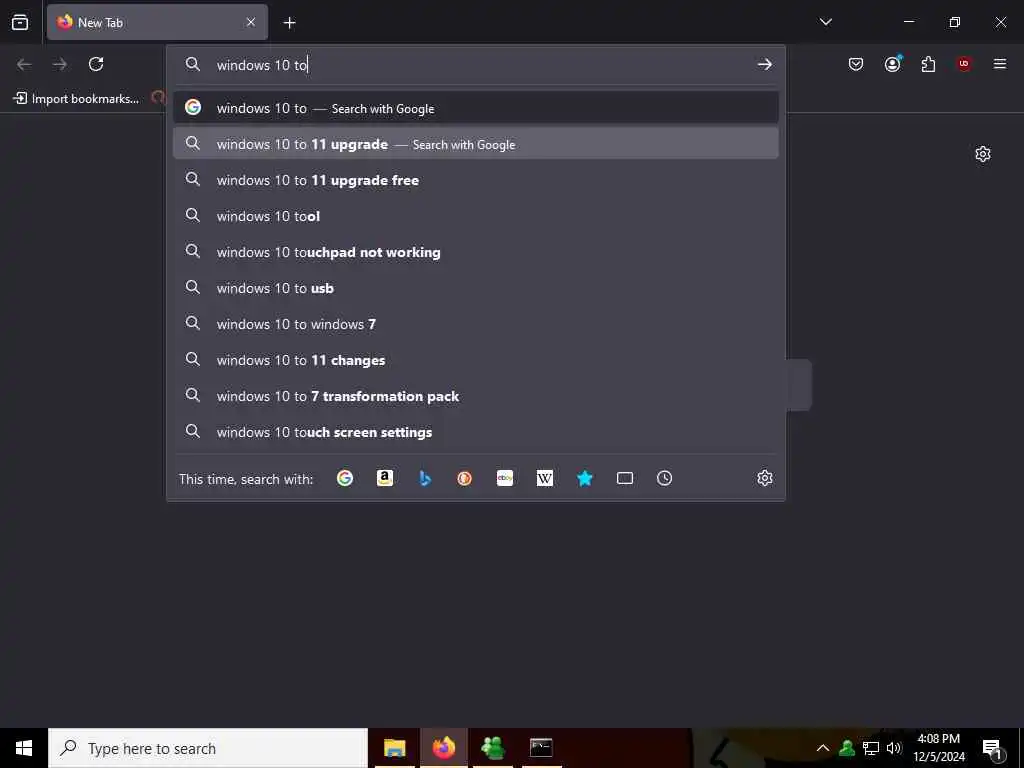Screen dimensions: 1024x768
Task: Choose the 'windows 10 tool' suggestion
Action: pyautogui.click(x=475, y=216)
